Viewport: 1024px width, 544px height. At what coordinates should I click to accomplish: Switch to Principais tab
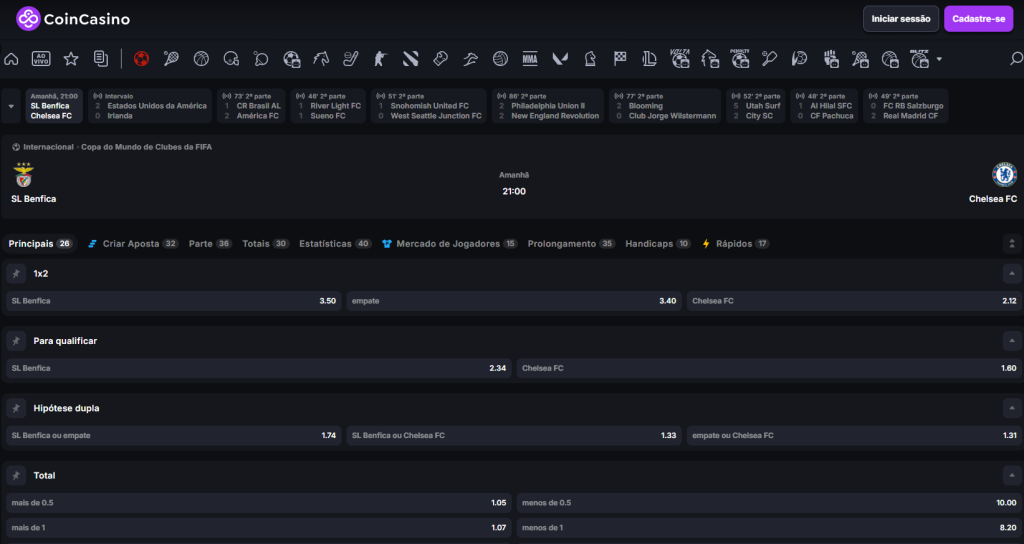[40, 244]
